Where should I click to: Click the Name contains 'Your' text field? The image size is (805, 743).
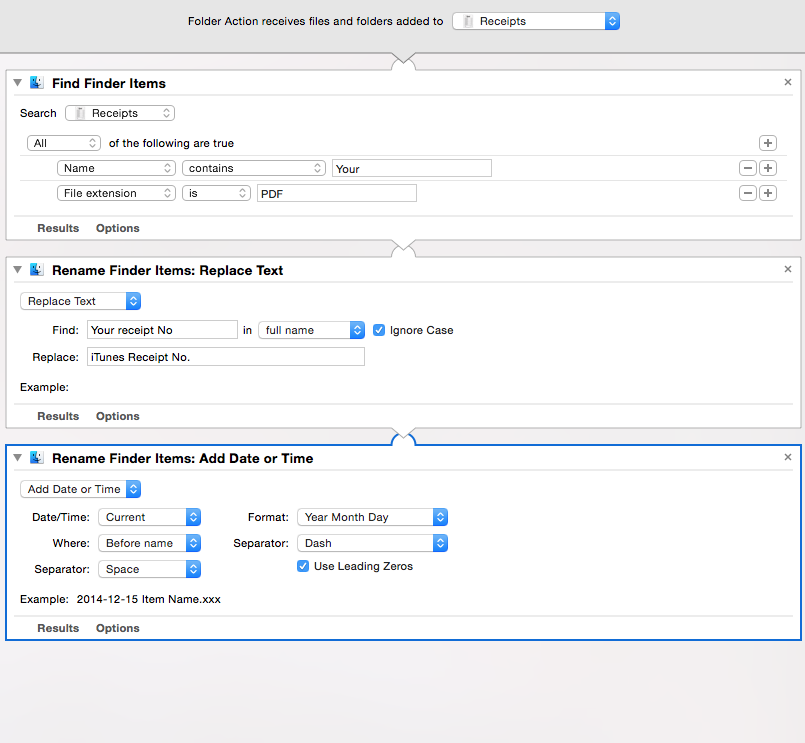(x=412, y=168)
